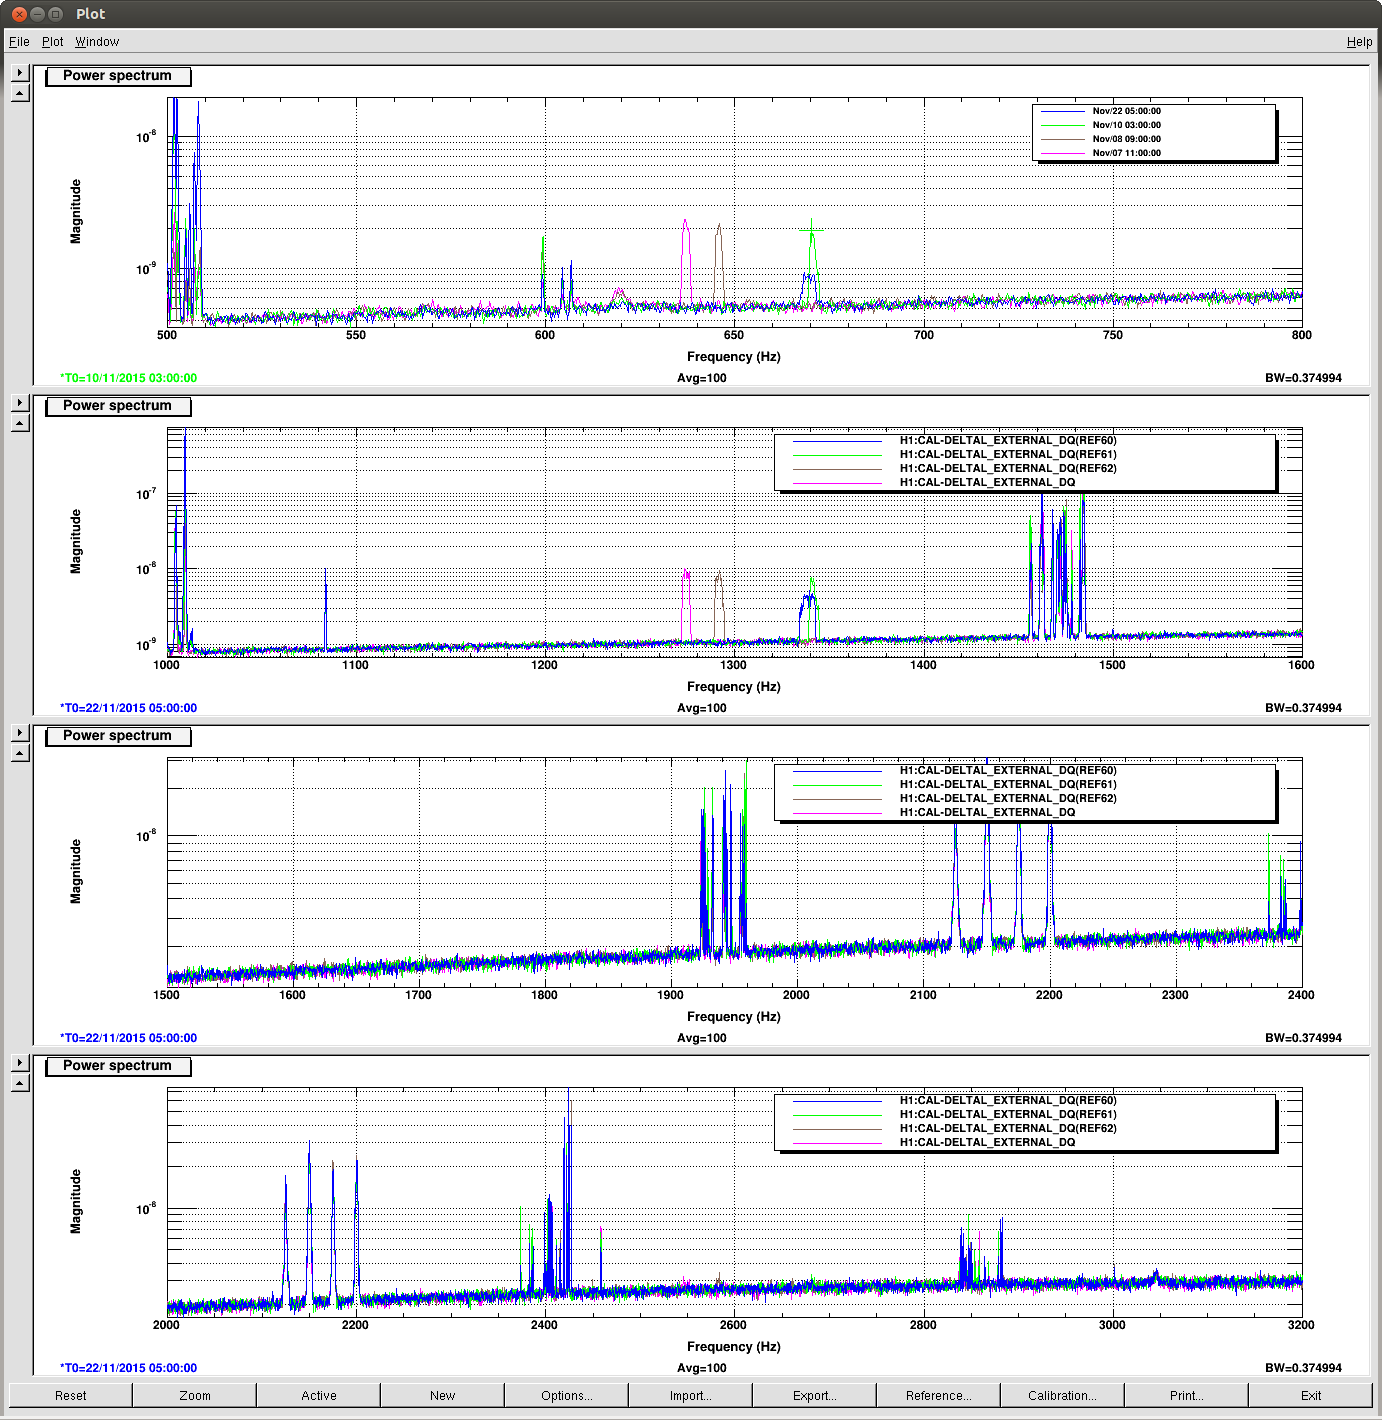Click H1:CAL-DELTAL_EXTERNAL_DQ legend entry in fourth plot

pos(987,1142)
